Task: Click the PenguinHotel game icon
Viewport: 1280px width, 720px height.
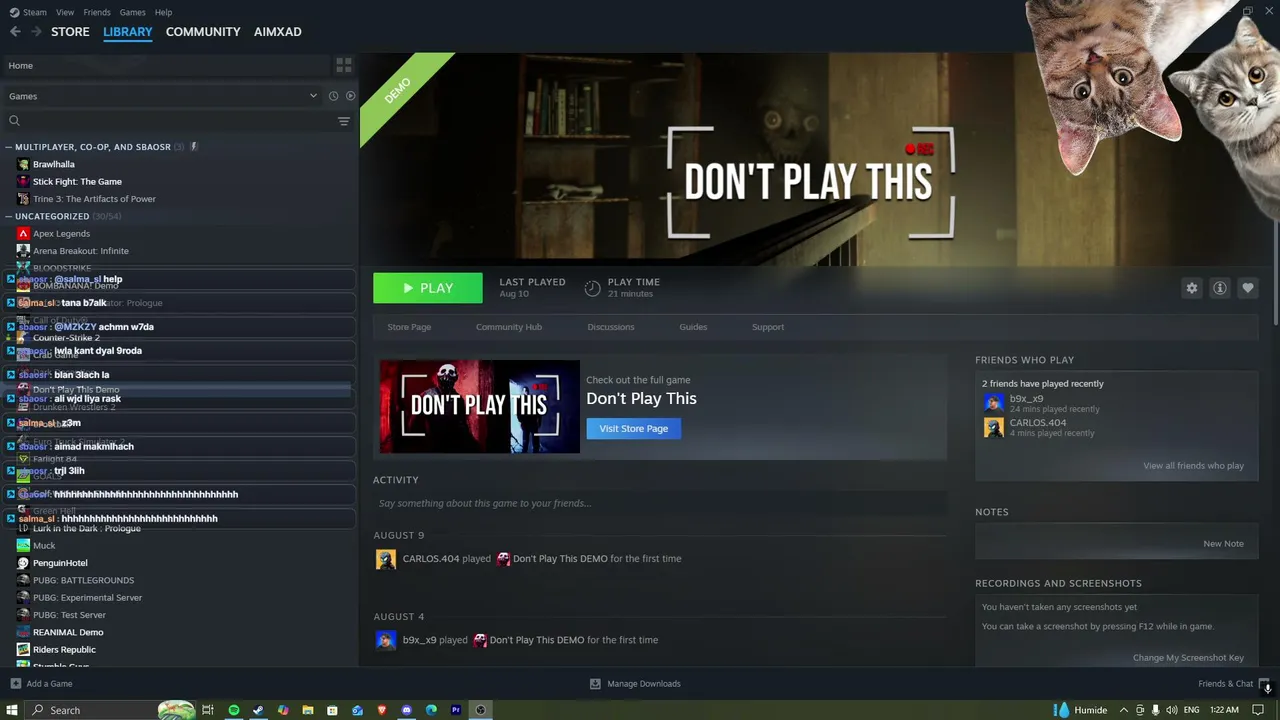Action: (x=24, y=563)
